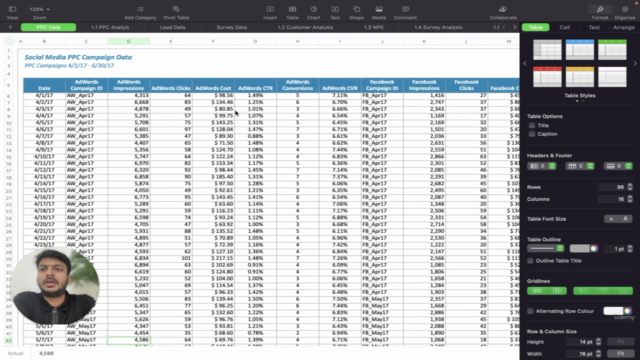The image size is (640, 360).
Task: Open the header columns count dropdown
Action: pos(542,166)
